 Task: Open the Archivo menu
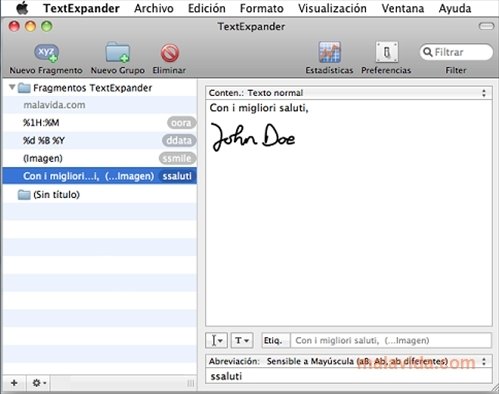[154, 8]
